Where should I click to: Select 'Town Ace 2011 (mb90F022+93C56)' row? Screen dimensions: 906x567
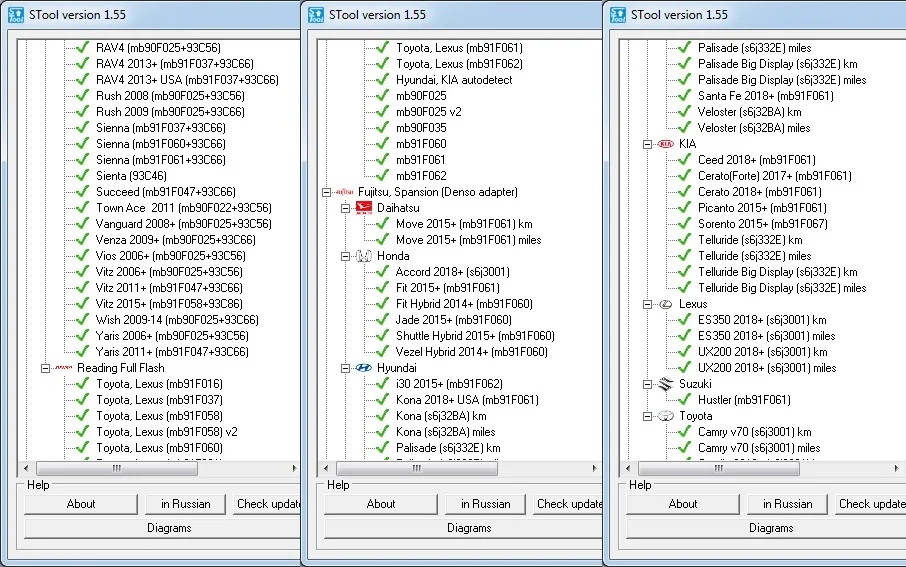pos(184,208)
